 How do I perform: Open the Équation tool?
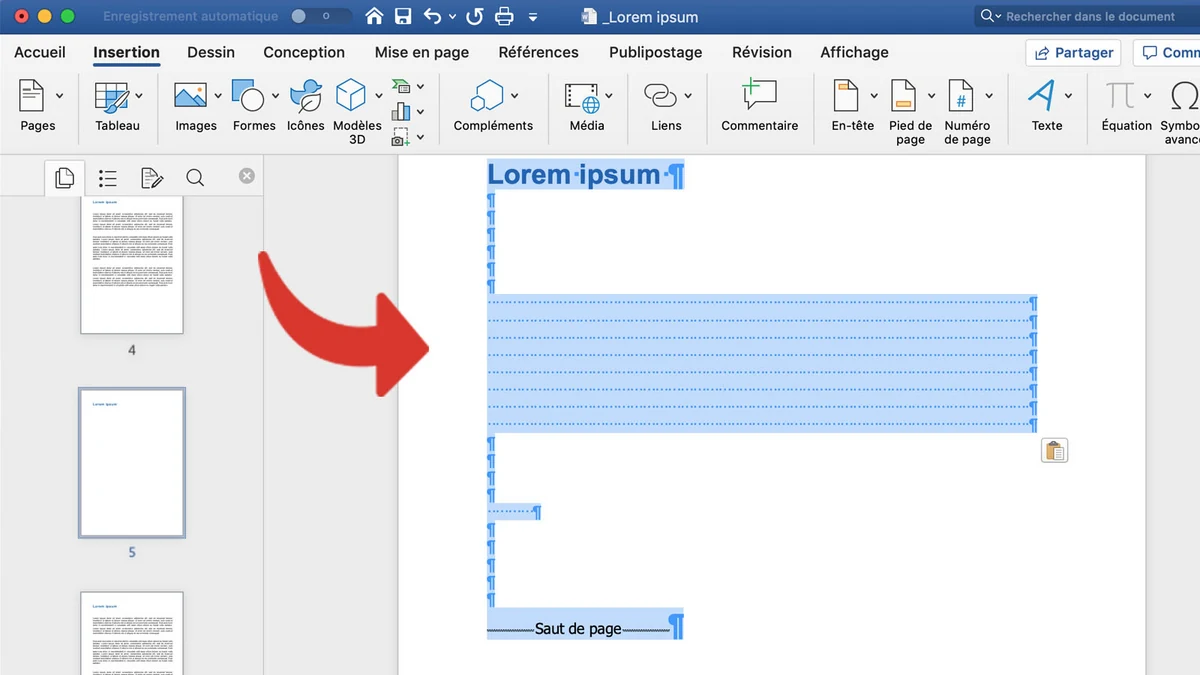[x=1120, y=97]
